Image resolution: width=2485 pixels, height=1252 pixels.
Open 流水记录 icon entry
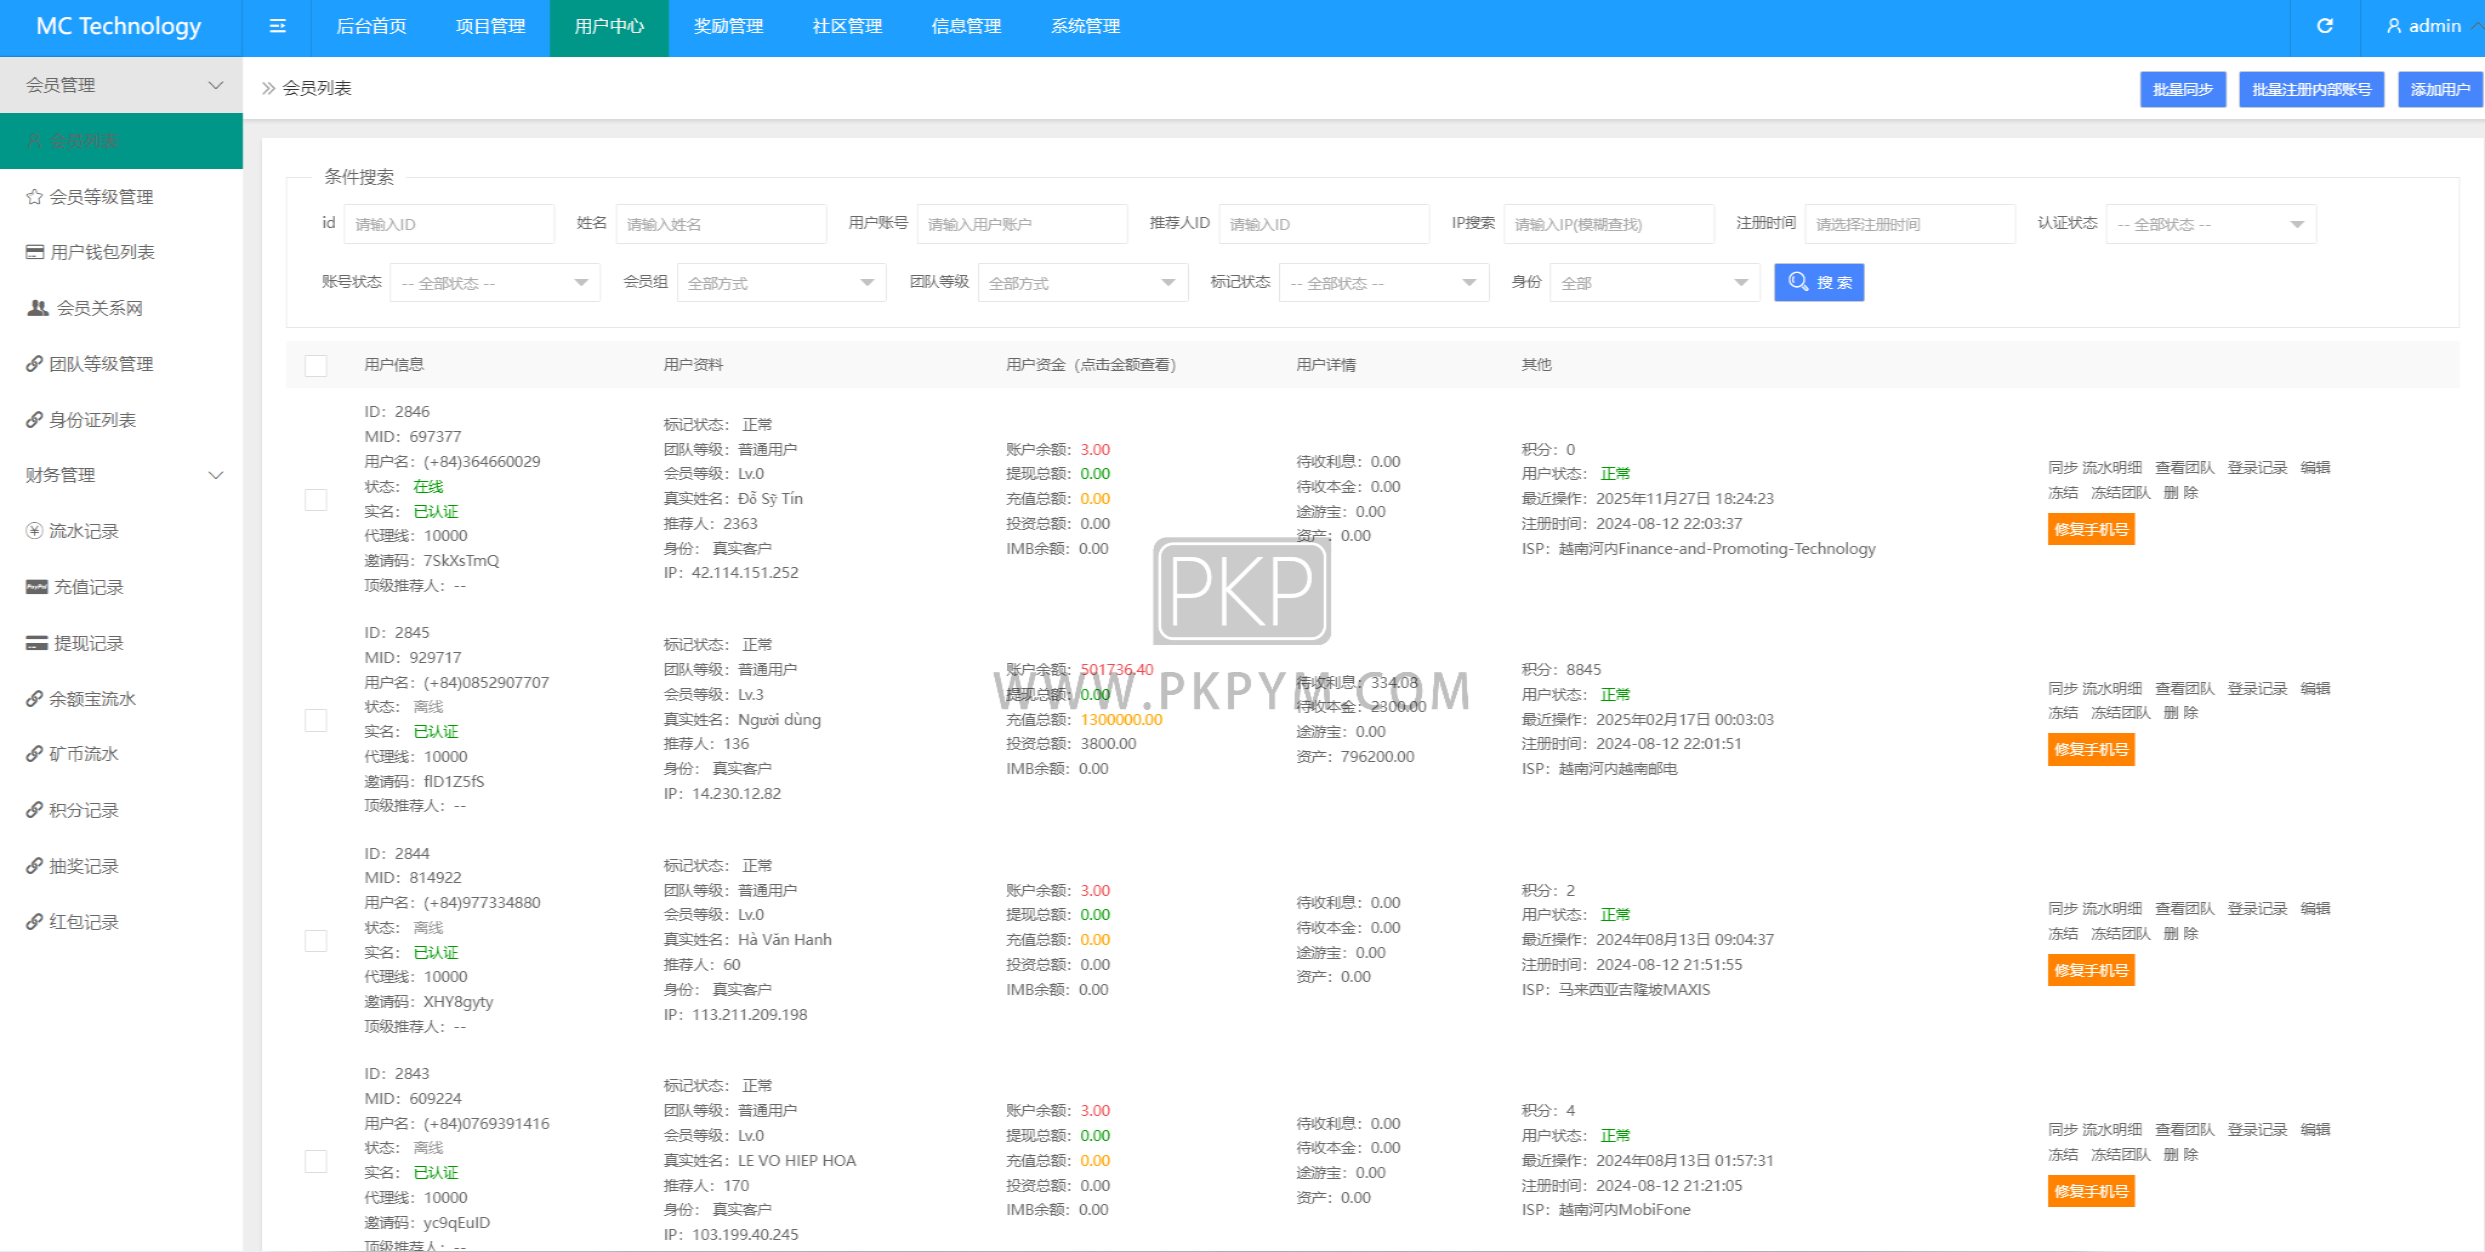point(34,531)
